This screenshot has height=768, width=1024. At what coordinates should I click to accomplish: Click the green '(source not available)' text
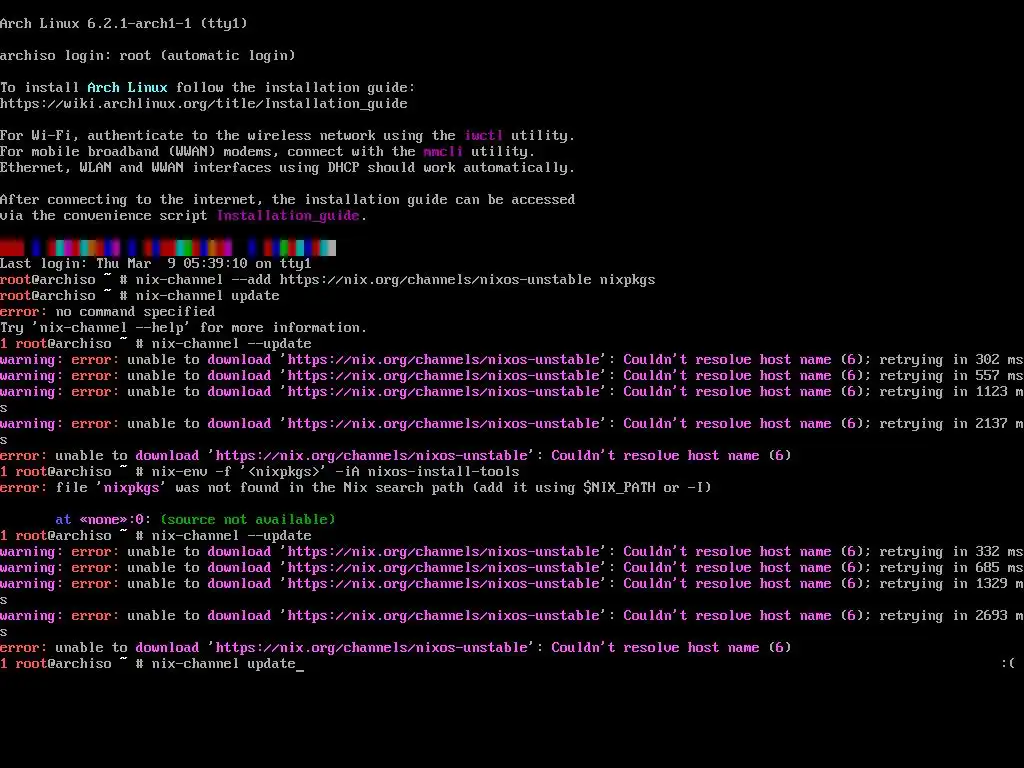(x=248, y=520)
